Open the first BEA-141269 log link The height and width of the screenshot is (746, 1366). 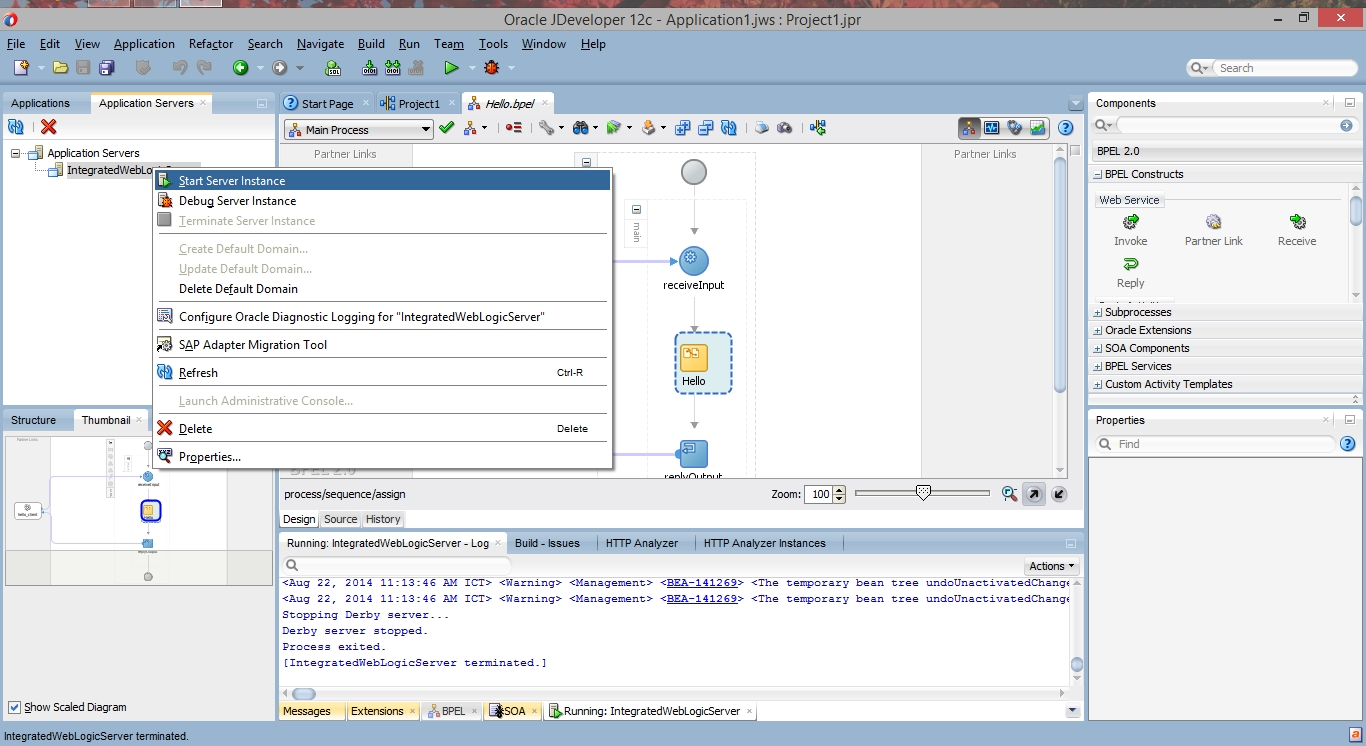702,583
